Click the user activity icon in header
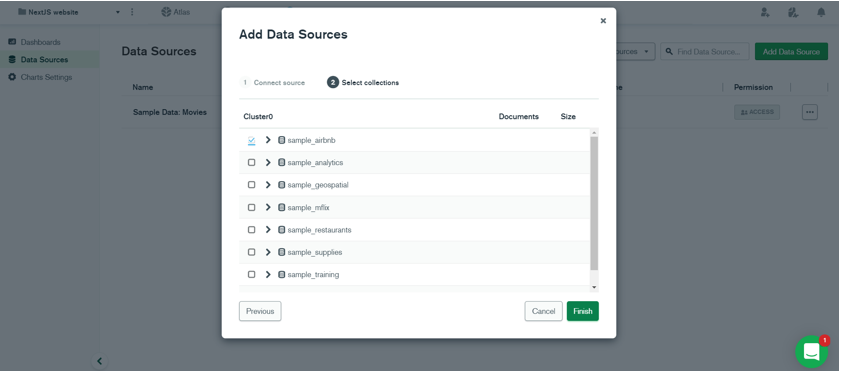841x373 pixels. [x=794, y=12]
